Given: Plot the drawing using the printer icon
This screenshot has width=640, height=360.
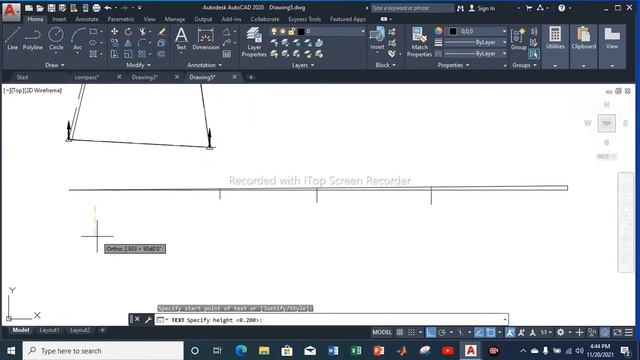Looking at the screenshot, I should [x=96, y=8].
